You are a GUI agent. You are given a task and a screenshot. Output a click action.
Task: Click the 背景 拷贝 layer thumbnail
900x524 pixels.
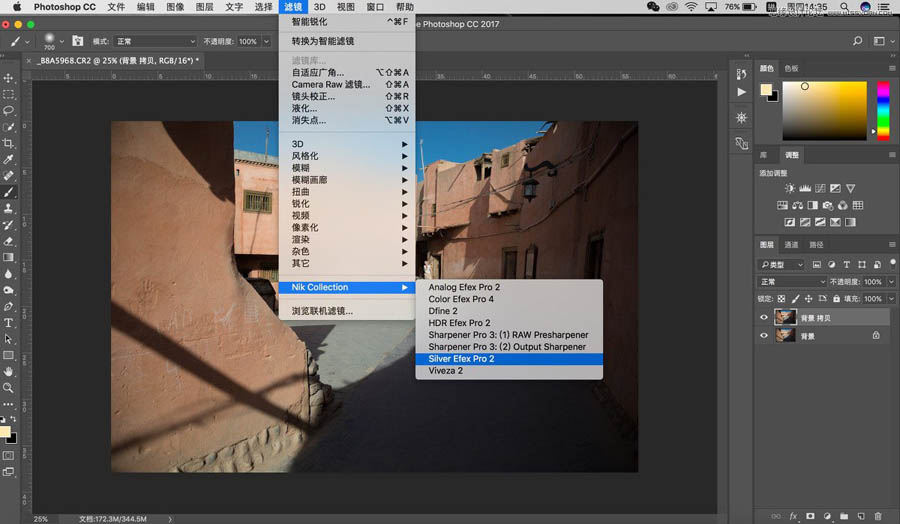(785, 317)
